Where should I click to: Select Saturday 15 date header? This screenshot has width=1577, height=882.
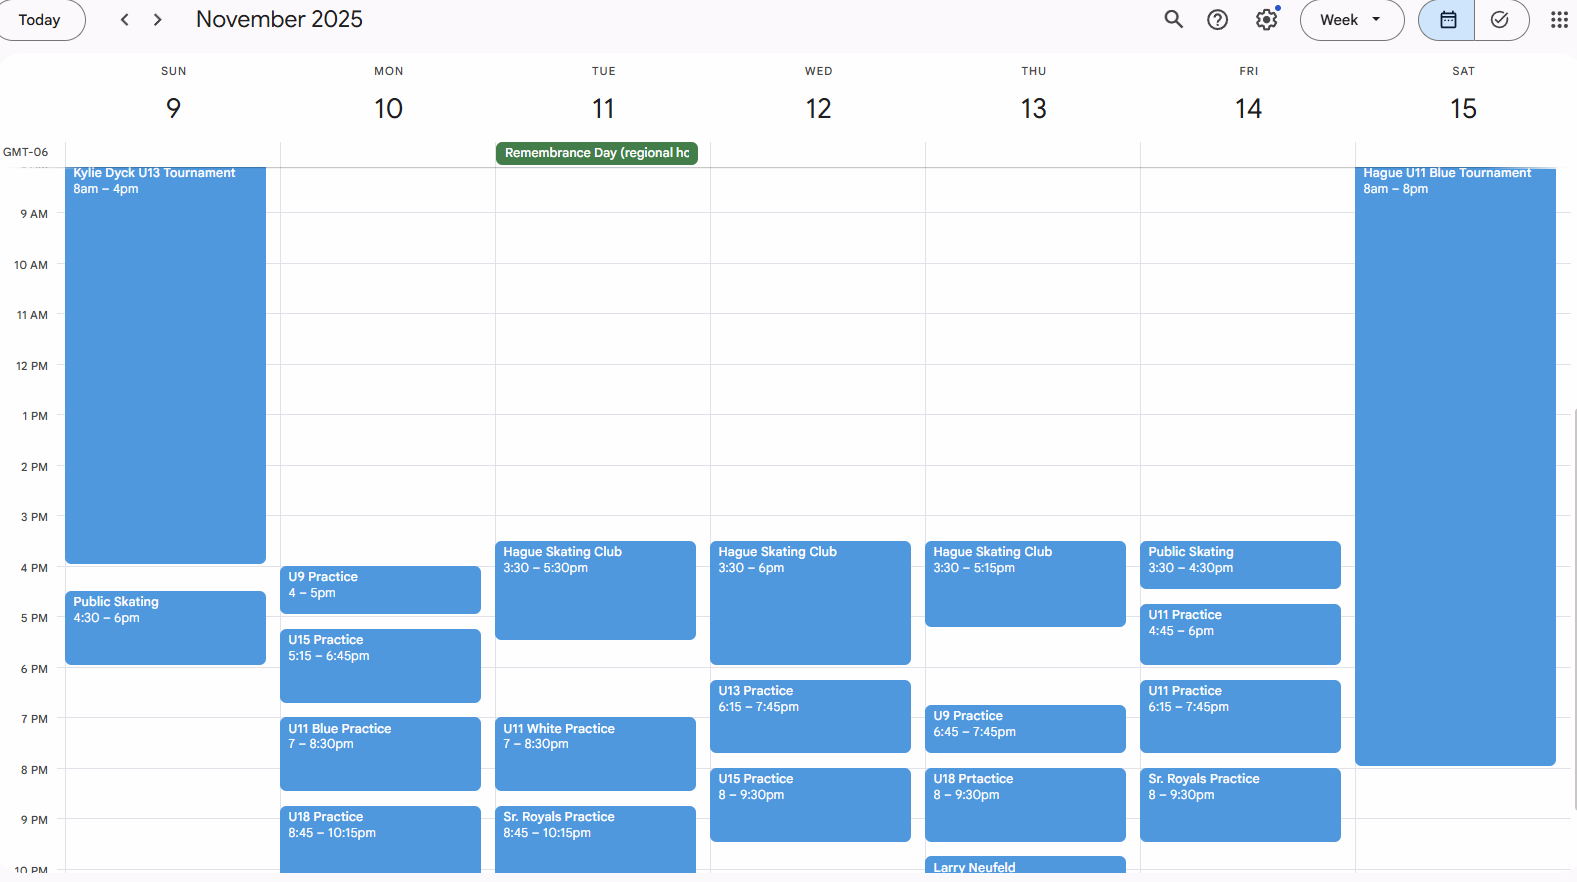point(1463,108)
